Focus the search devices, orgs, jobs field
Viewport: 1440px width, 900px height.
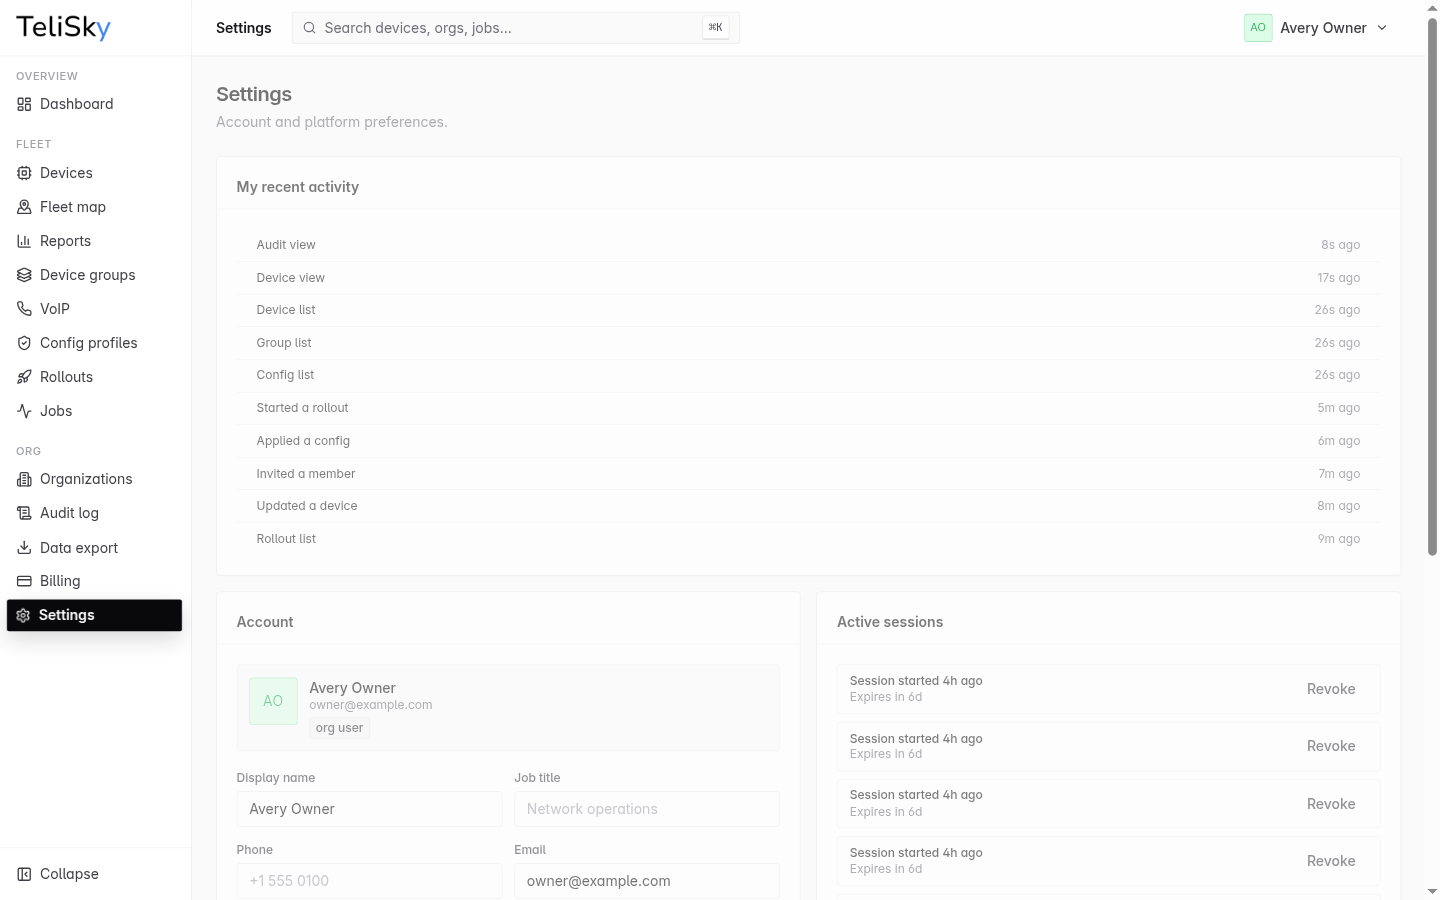[515, 28]
